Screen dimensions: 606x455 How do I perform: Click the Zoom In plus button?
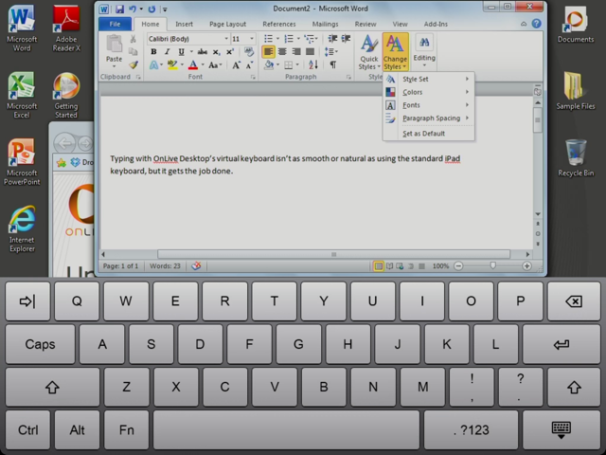(527, 266)
